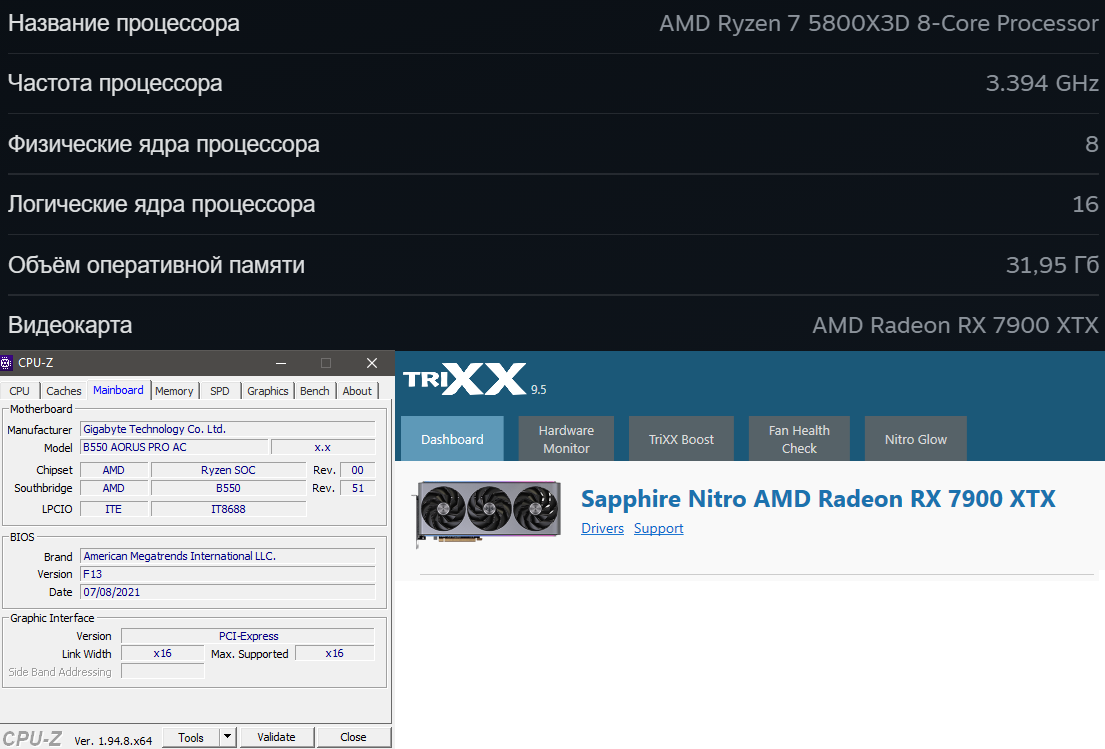Click the Graphic Interface PCI-Express version field

tap(248, 636)
